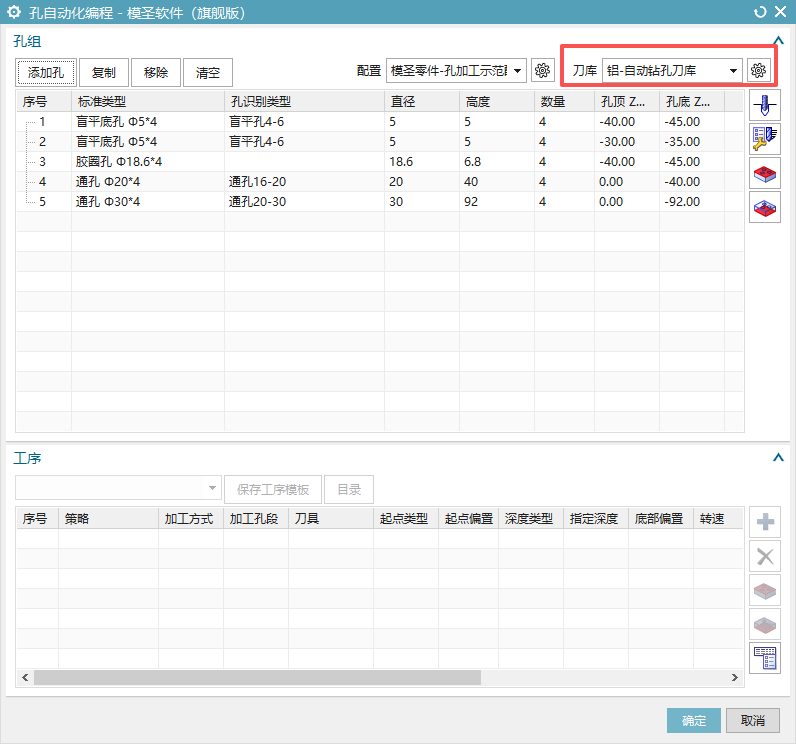Open the operation template dropdown in 工序
Viewport: 796px width, 744px height.
coord(118,488)
